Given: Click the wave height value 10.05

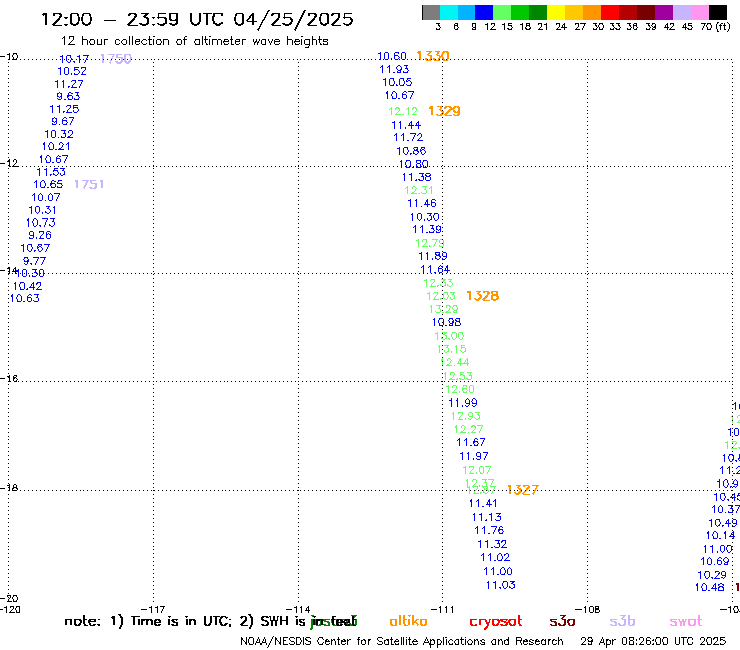Looking at the screenshot, I should pos(397,82).
